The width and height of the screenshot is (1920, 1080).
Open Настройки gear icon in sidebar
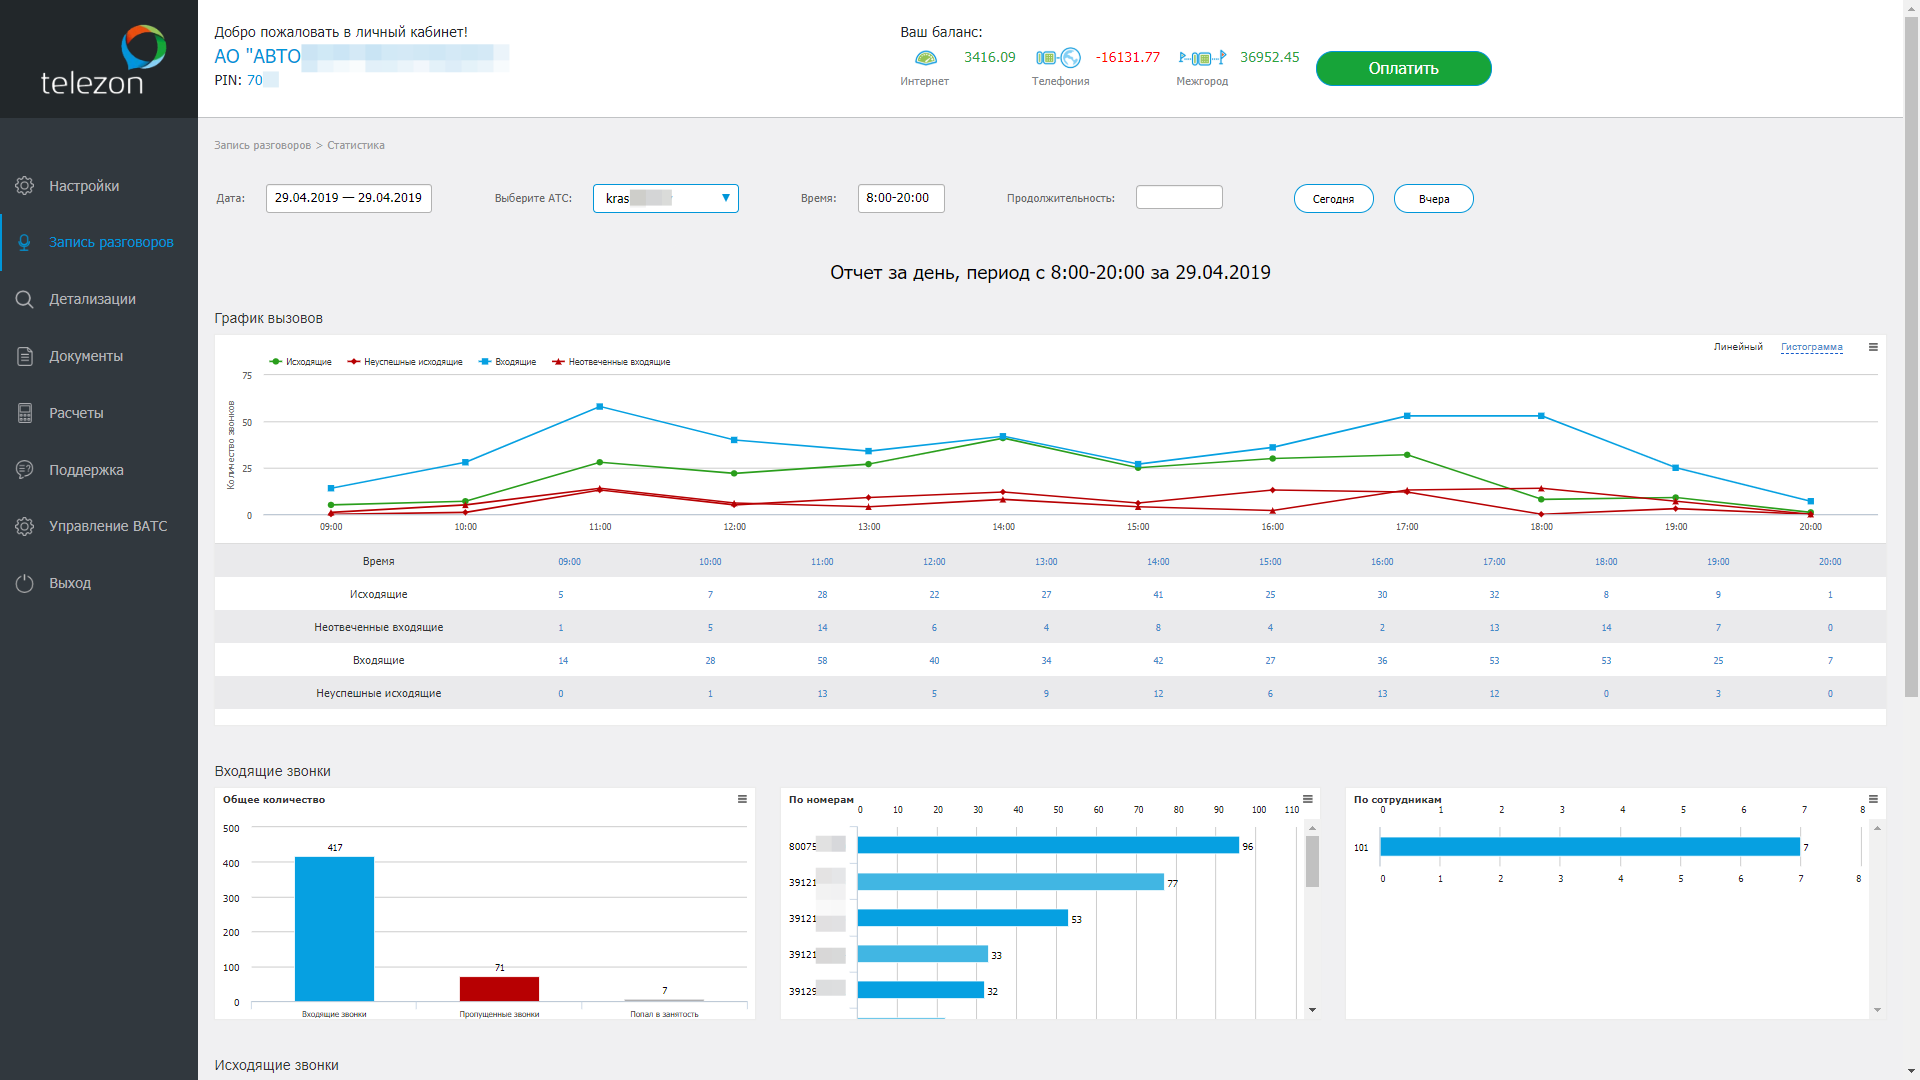(25, 186)
